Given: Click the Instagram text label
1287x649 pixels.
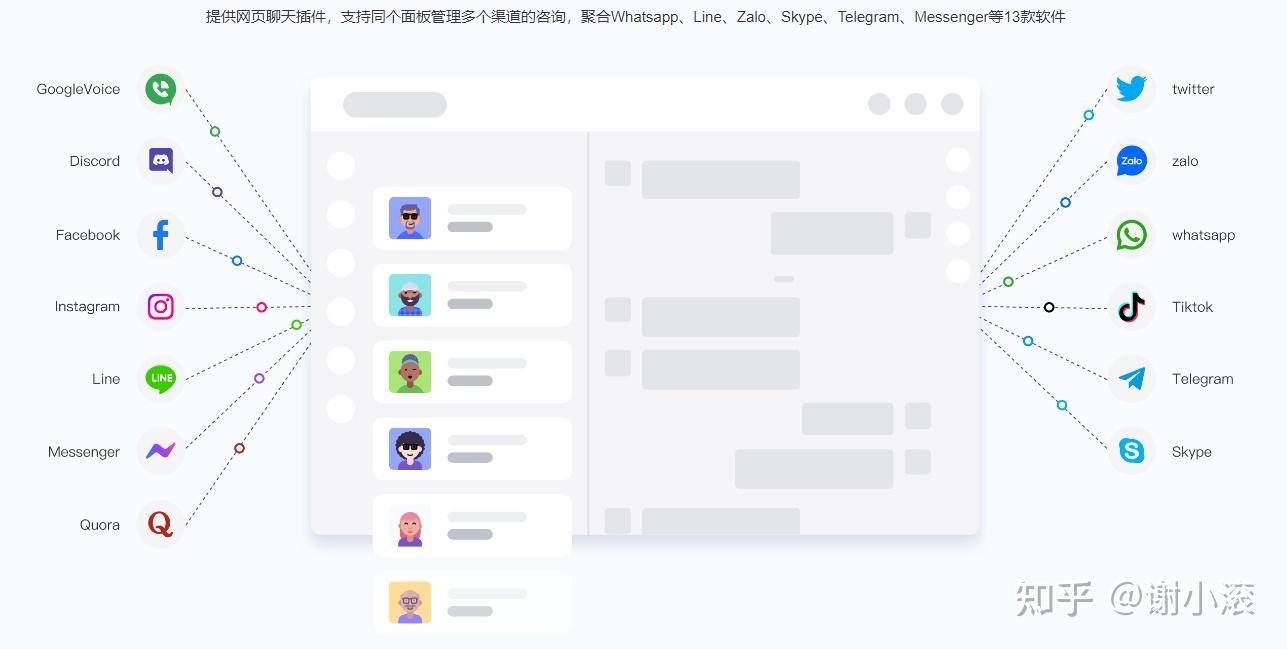Looking at the screenshot, I should (87, 307).
